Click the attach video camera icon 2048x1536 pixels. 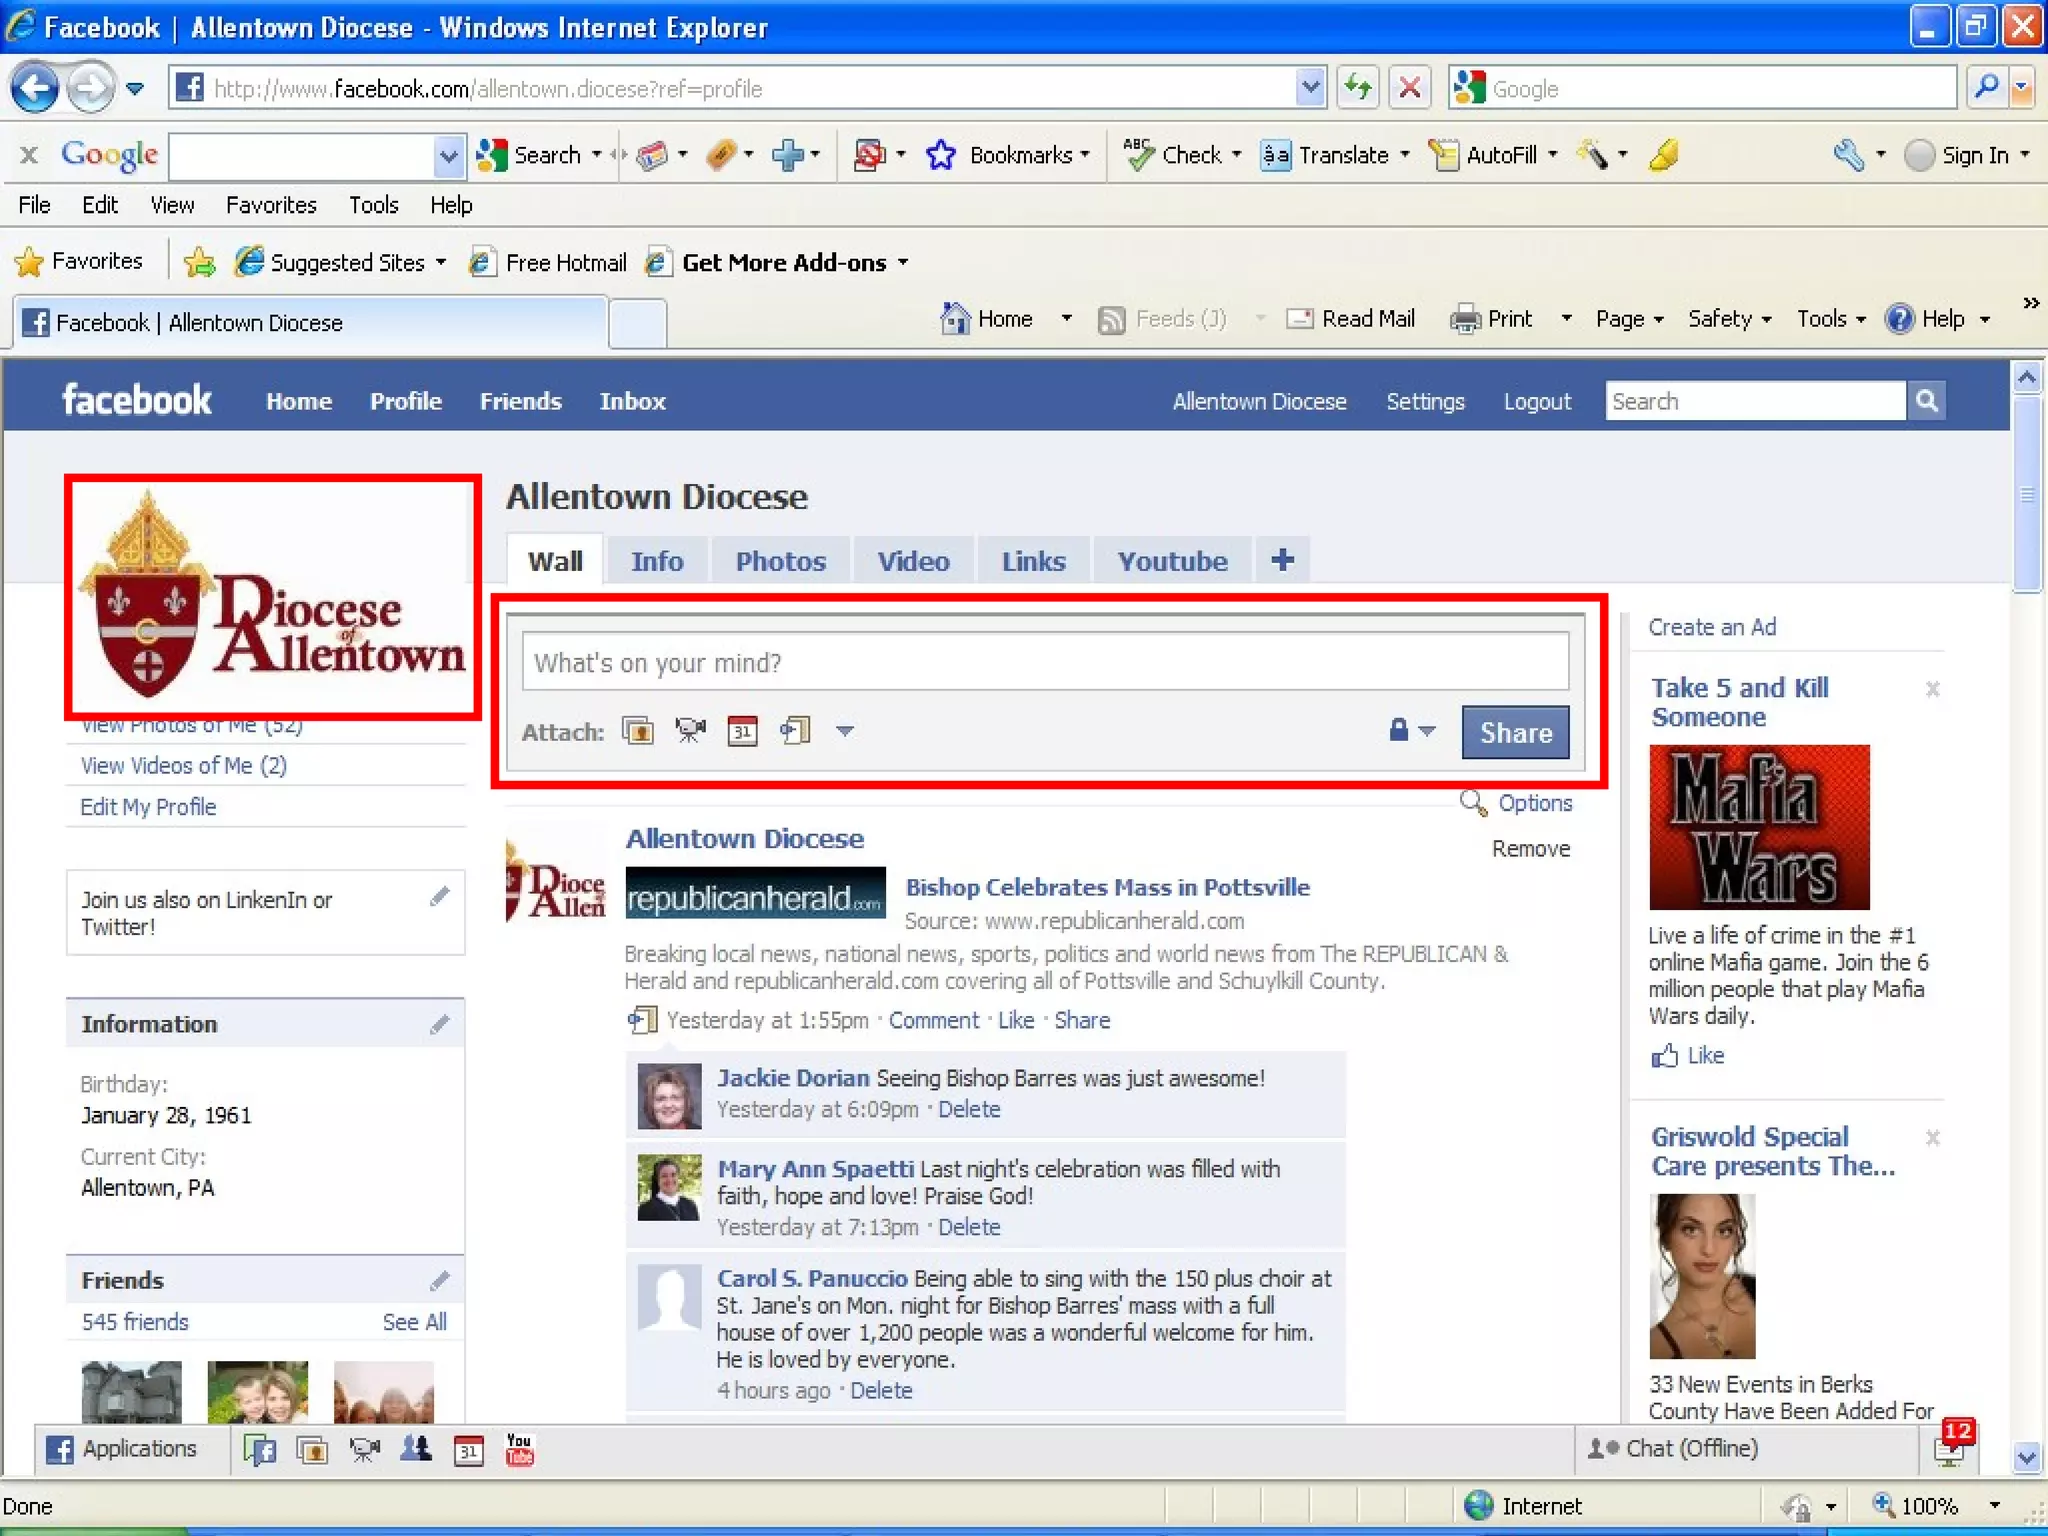[x=690, y=731]
